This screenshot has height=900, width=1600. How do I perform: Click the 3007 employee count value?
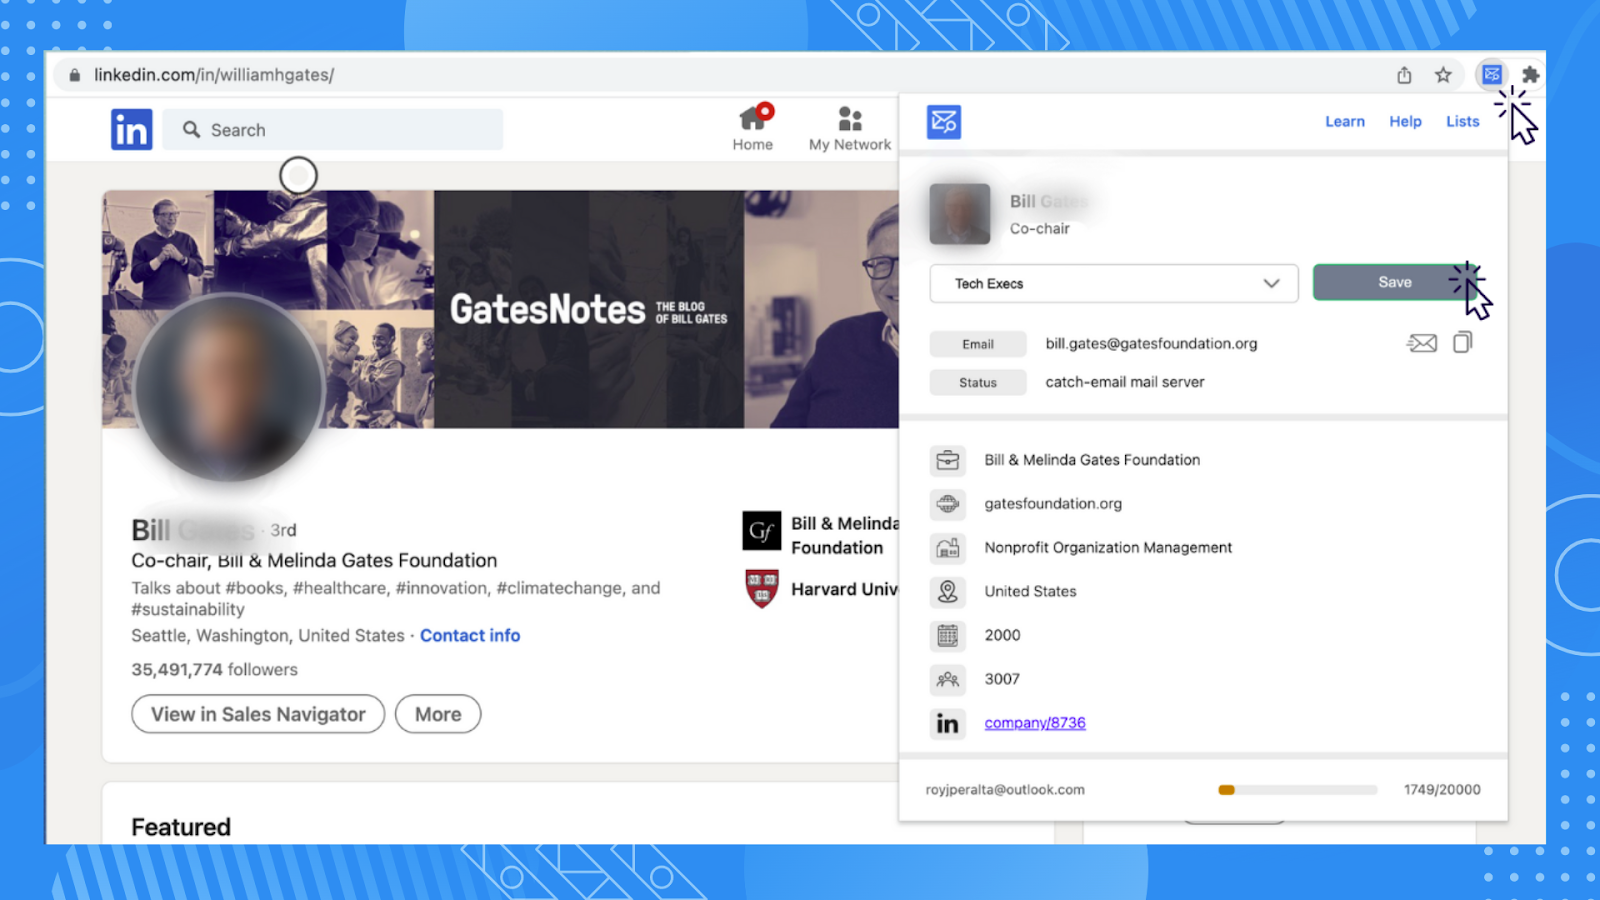(x=1002, y=679)
